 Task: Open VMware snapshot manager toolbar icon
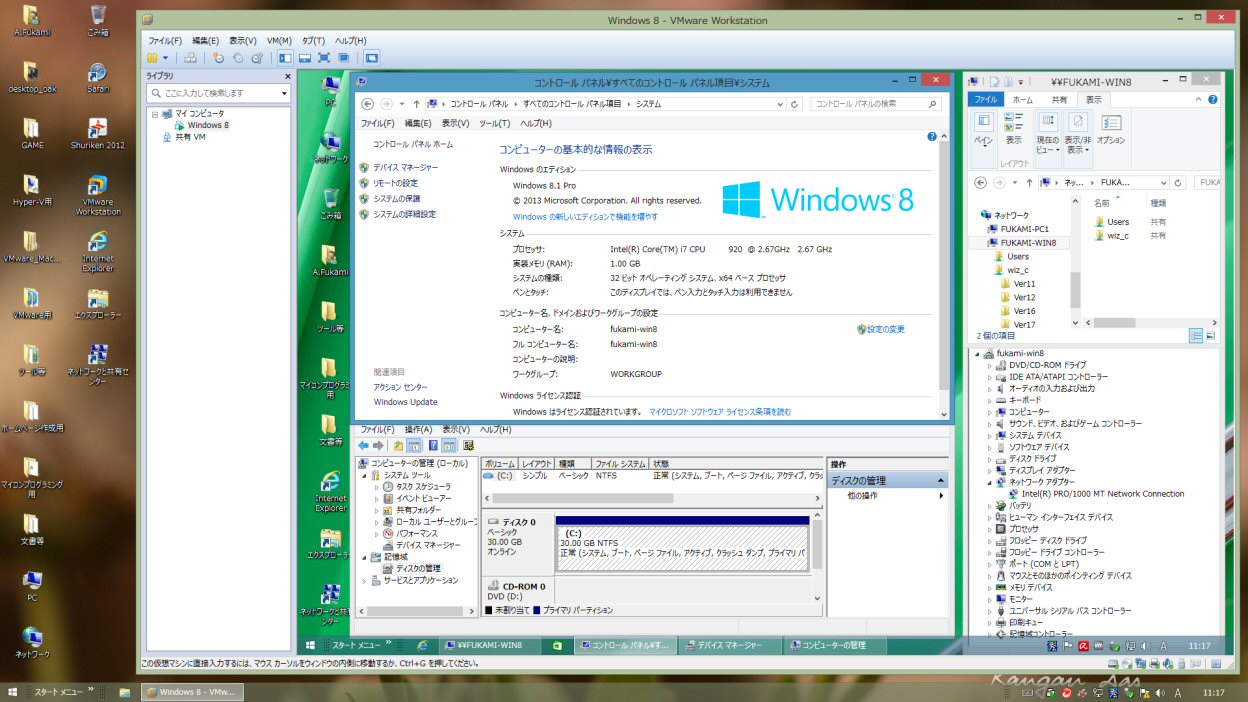click(257, 58)
